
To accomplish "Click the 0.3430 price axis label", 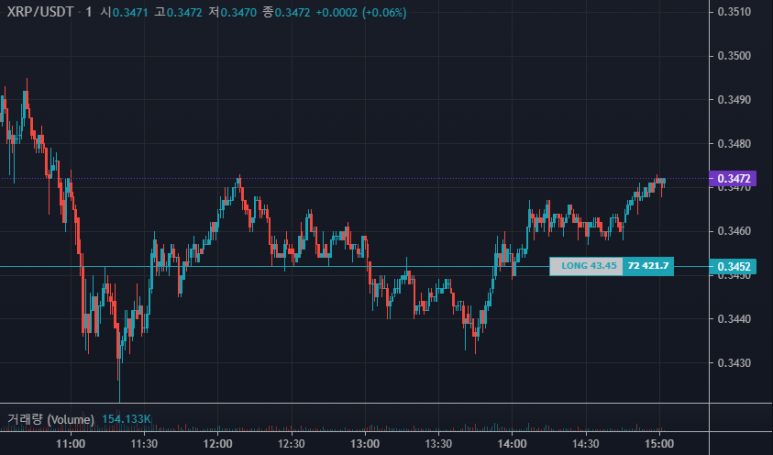I will 734,363.
